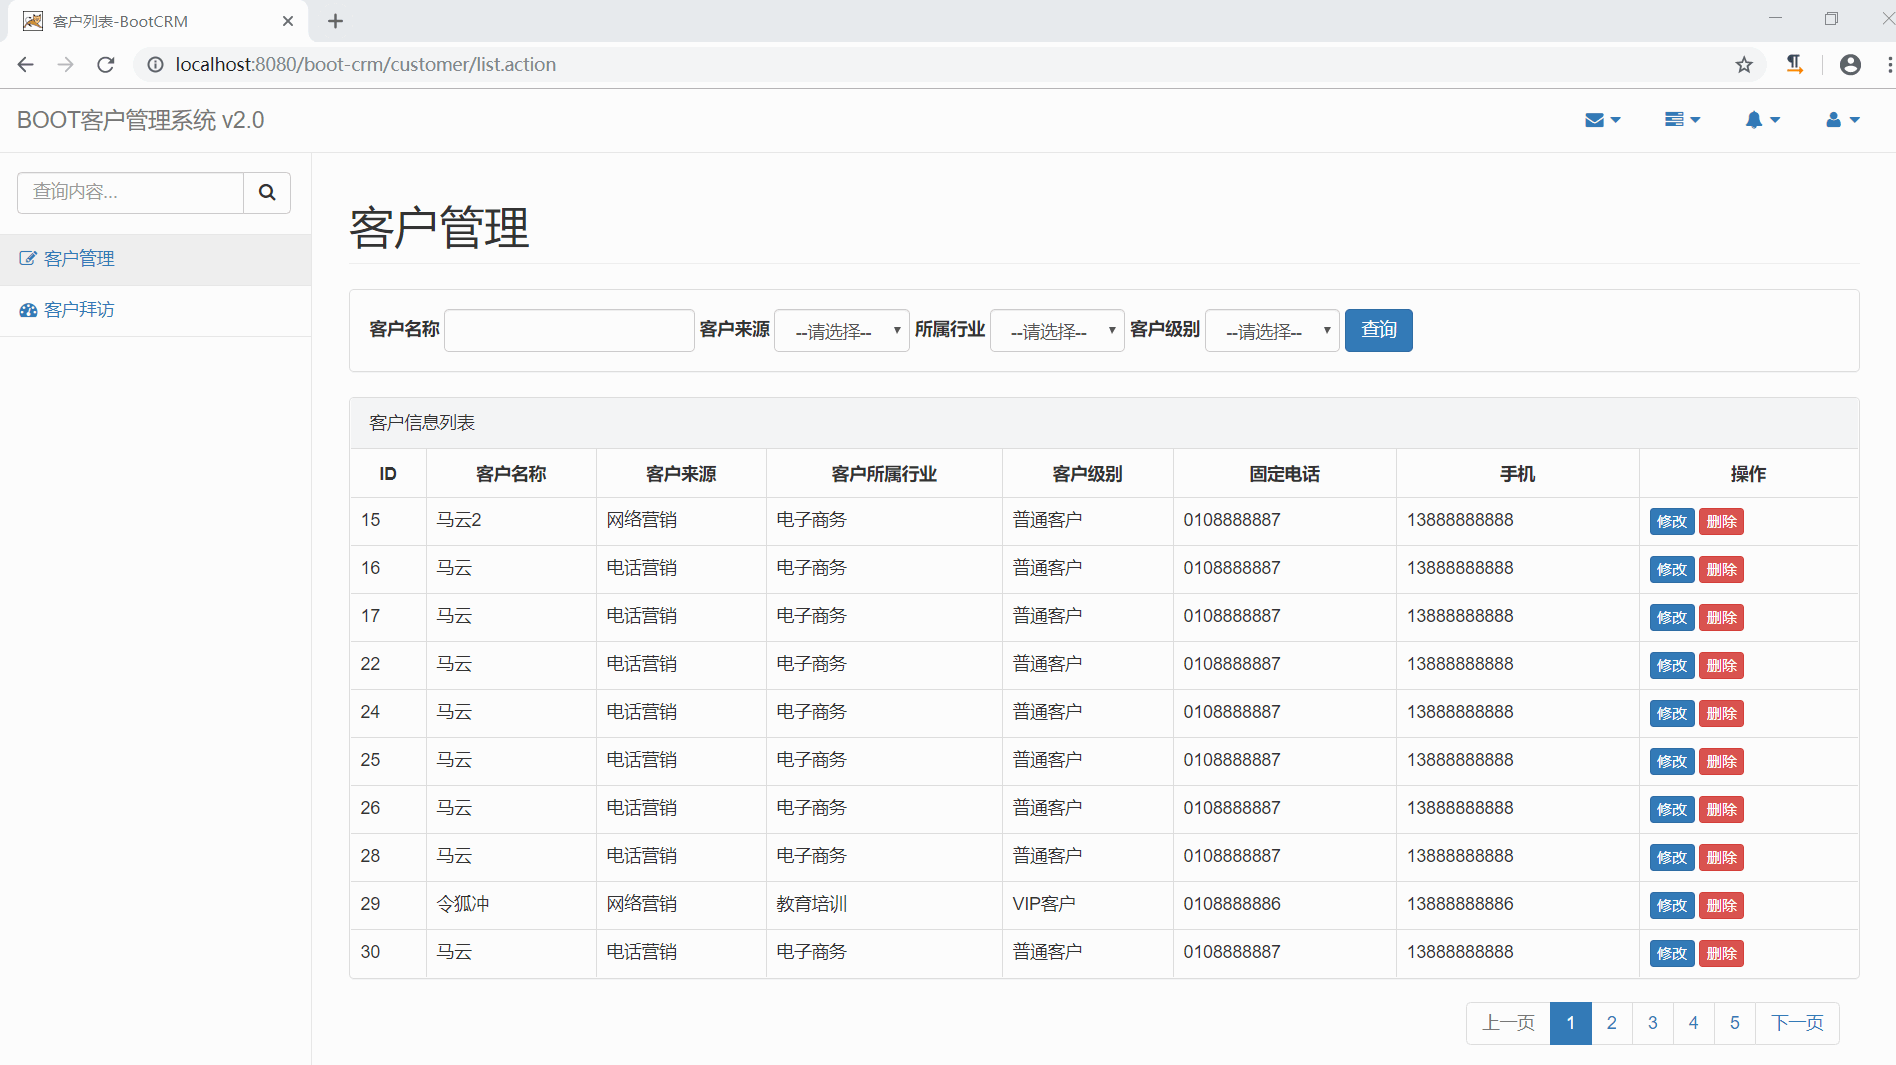The width and height of the screenshot is (1896, 1065).
Task: Go to page 3 of pagination
Action: coord(1652,1023)
